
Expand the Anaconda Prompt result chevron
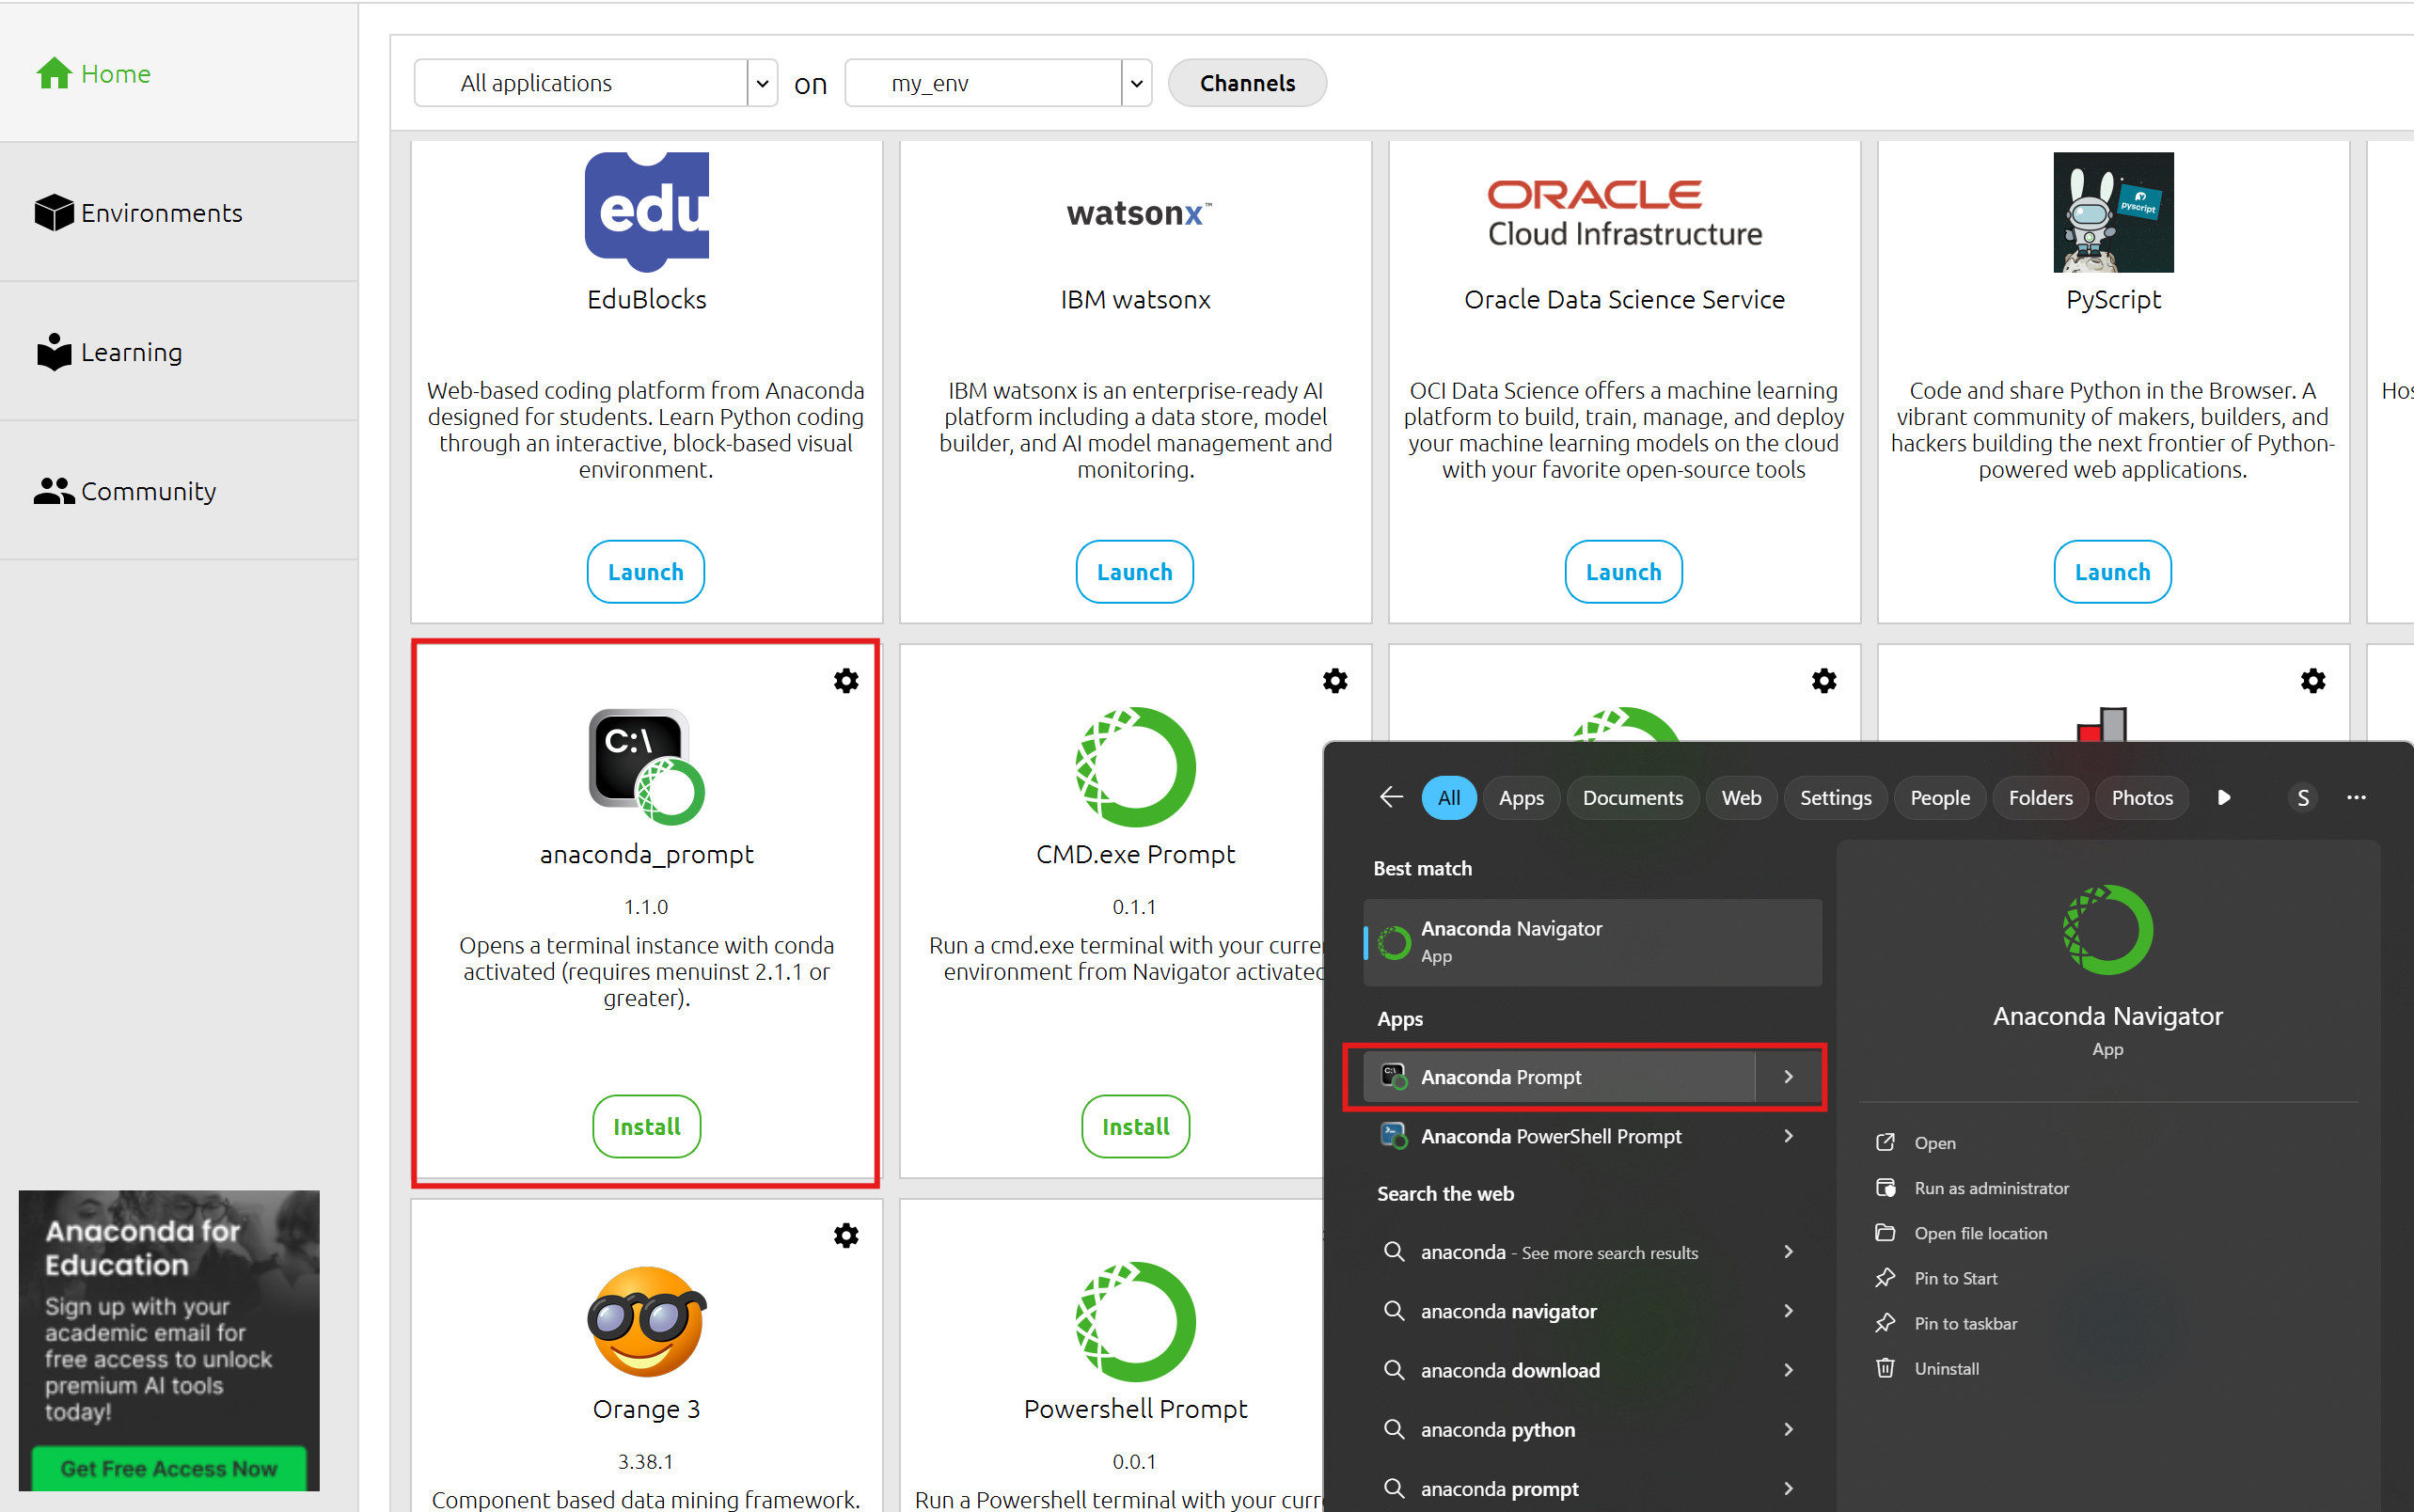(x=1788, y=1077)
